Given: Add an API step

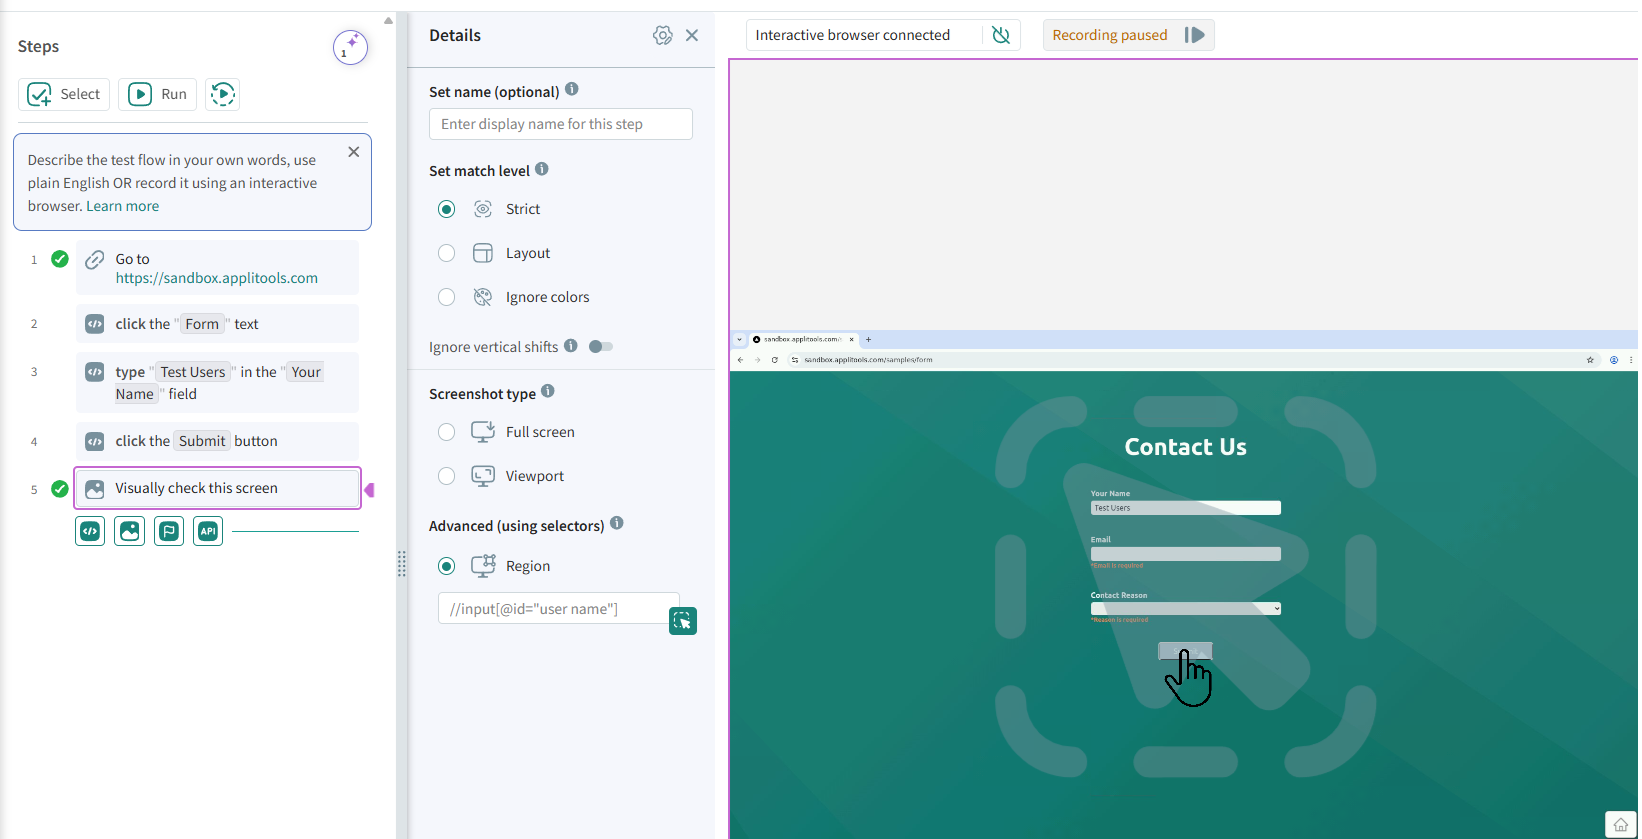Looking at the screenshot, I should [208, 531].
